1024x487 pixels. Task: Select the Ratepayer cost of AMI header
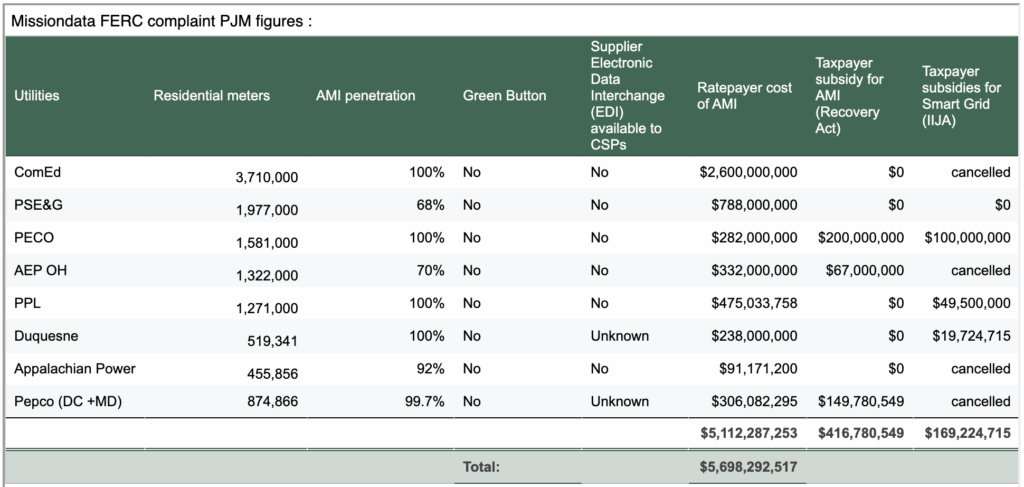click(744, 96)
